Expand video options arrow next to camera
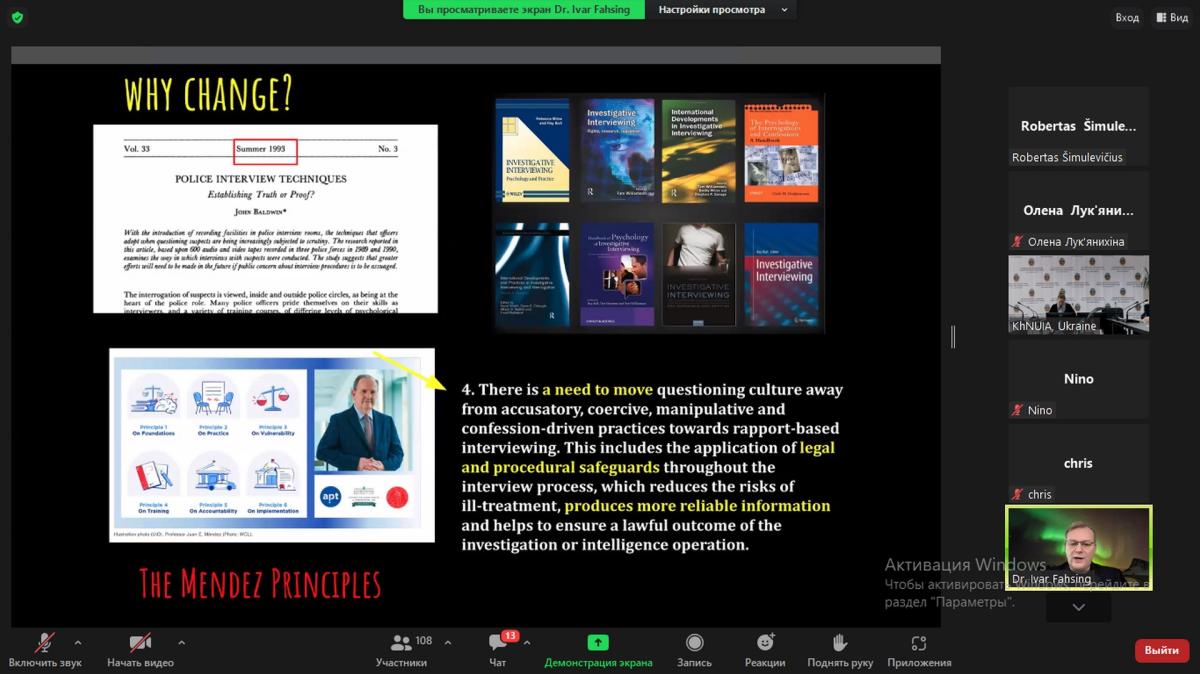The width and height of the screenshot is (1200, 674). coord(181,642)
